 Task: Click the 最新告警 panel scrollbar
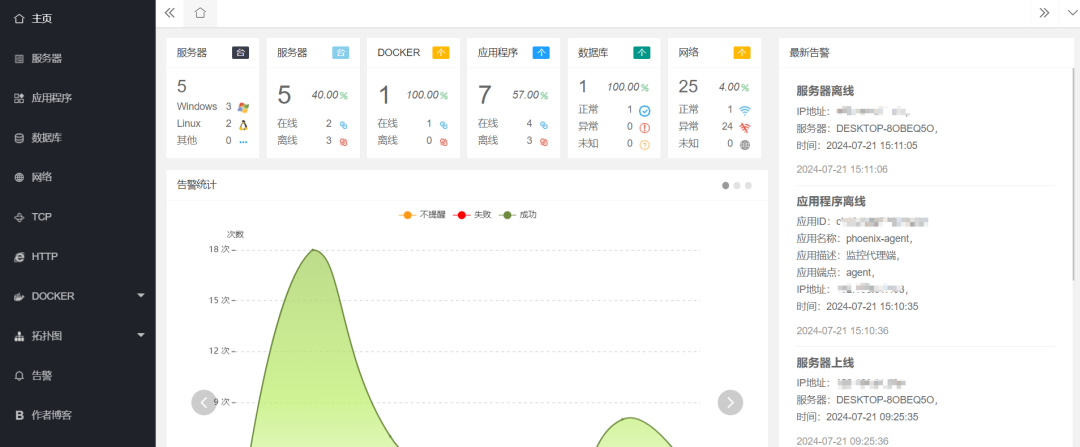[1072, 174]
